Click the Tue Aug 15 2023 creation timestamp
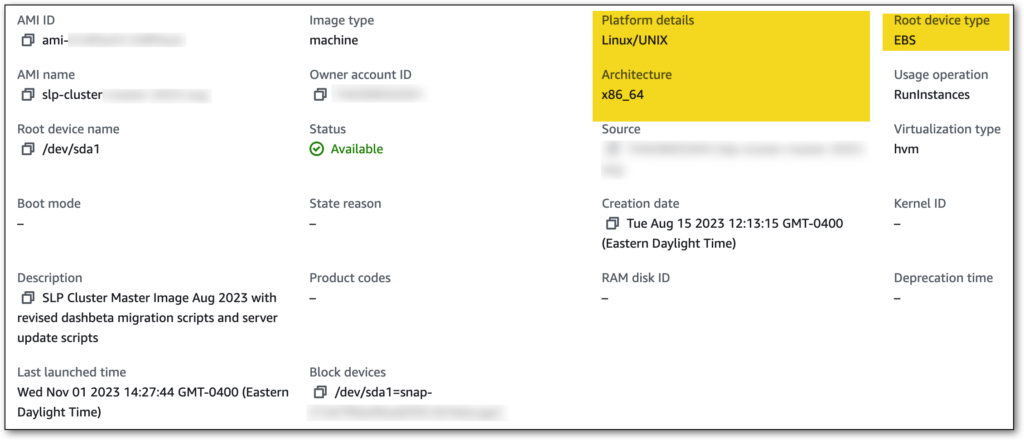Screen dimensions: 1024x440 [x=733, y=223]
